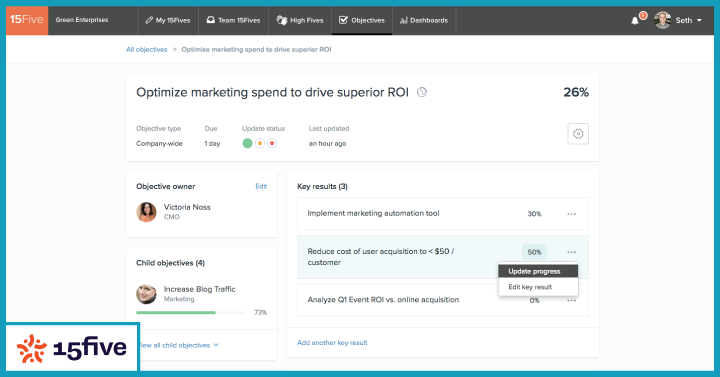Set update status to orange
Viewport: 720px width, 377px height.
pyautogui.click(x=259, y=143)
